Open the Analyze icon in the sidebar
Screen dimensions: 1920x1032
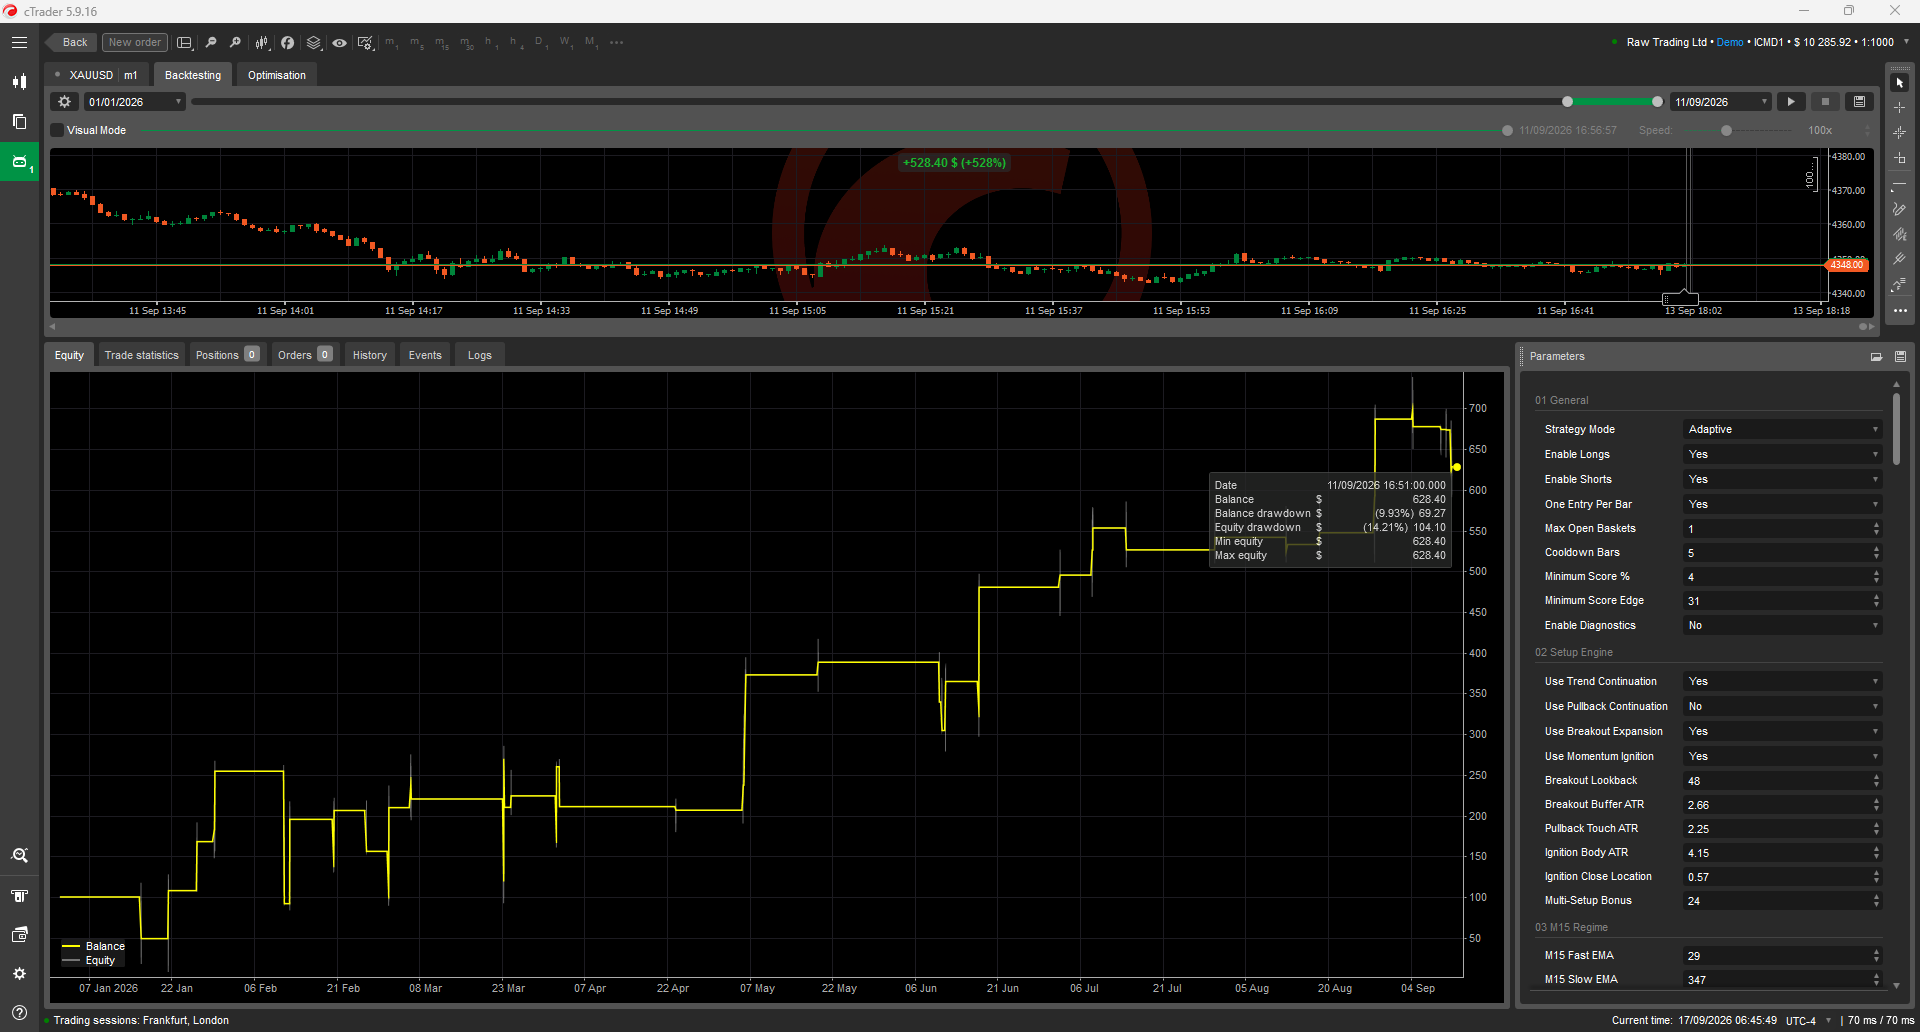pyautogui.click(x=19, y=856)
